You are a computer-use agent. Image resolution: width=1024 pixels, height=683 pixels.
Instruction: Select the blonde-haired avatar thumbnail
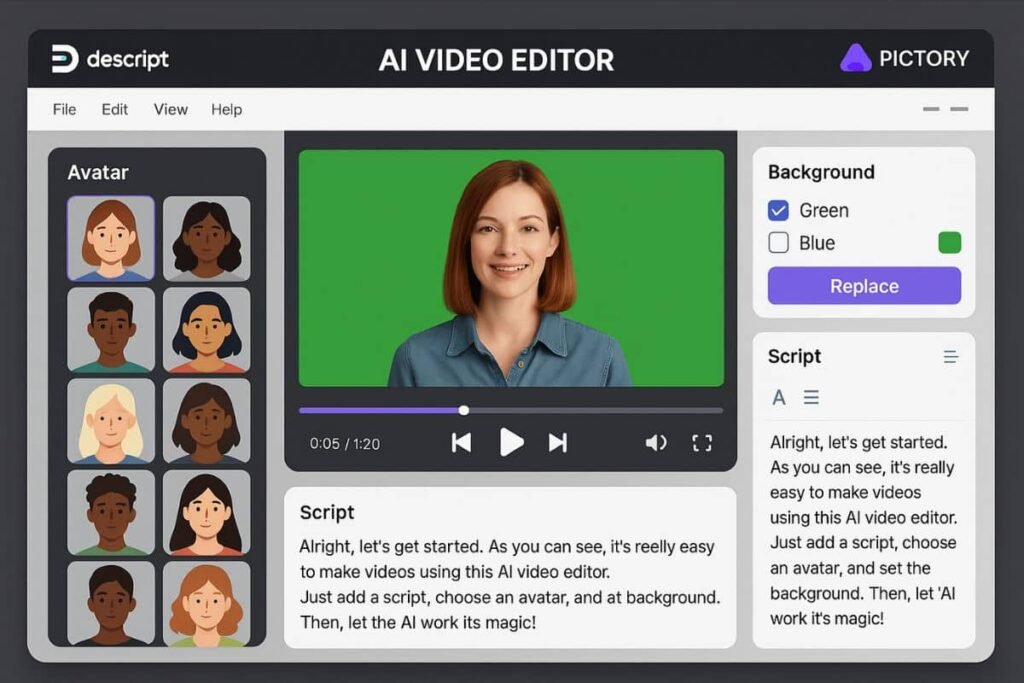pyautogui.click(x=111, y=421)
